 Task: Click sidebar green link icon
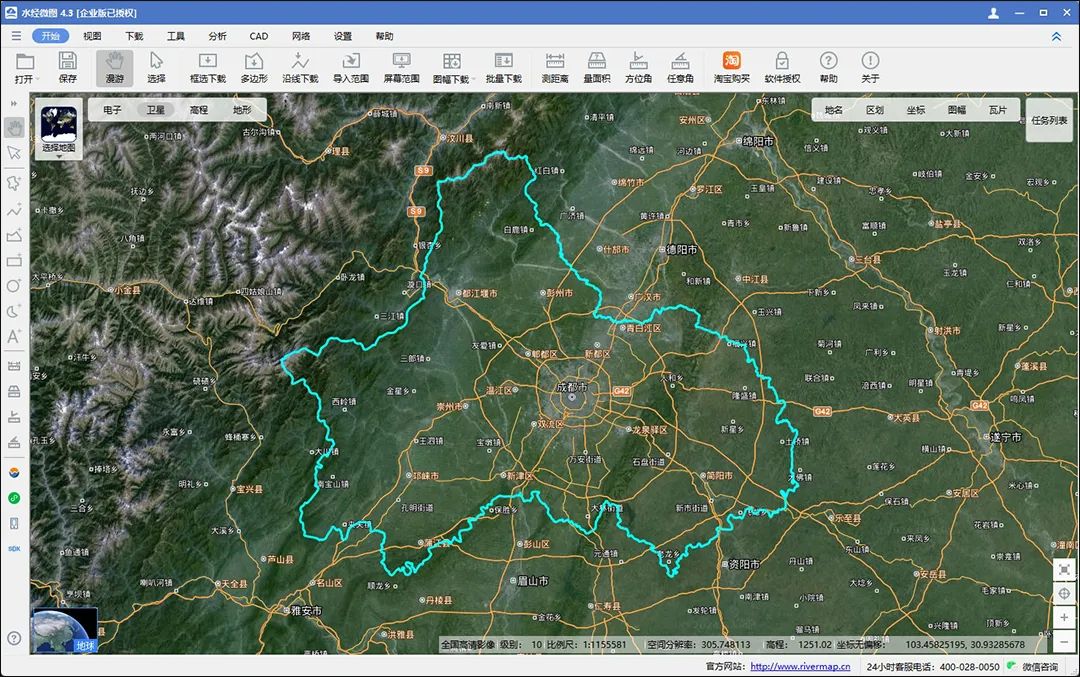tap(14, 498)
